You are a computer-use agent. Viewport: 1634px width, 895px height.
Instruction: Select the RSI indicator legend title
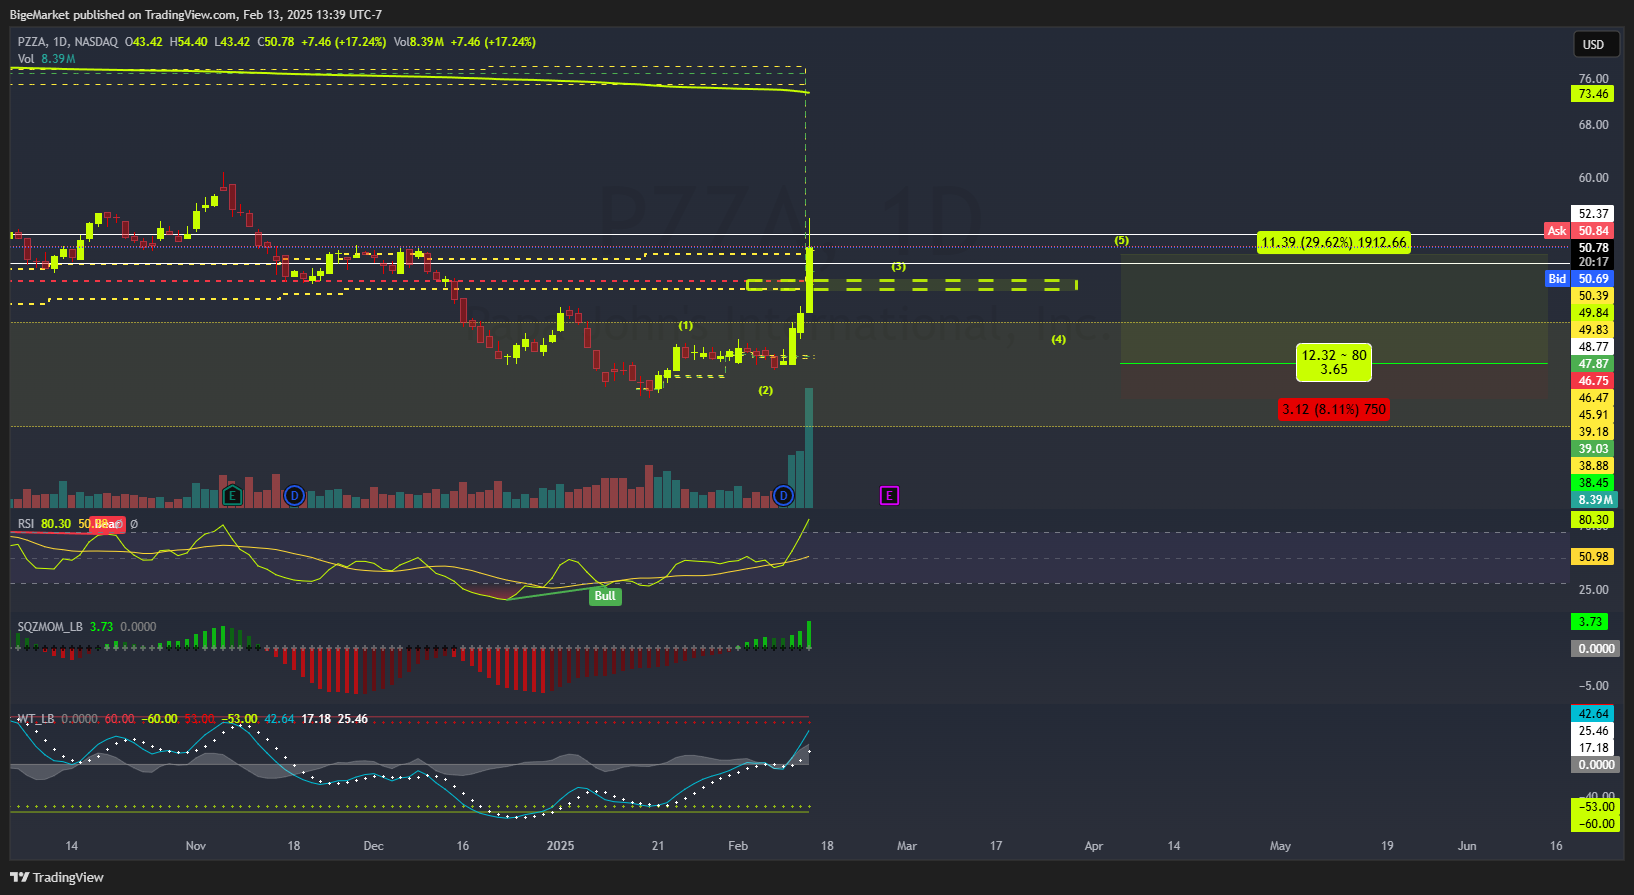[26, 524]
